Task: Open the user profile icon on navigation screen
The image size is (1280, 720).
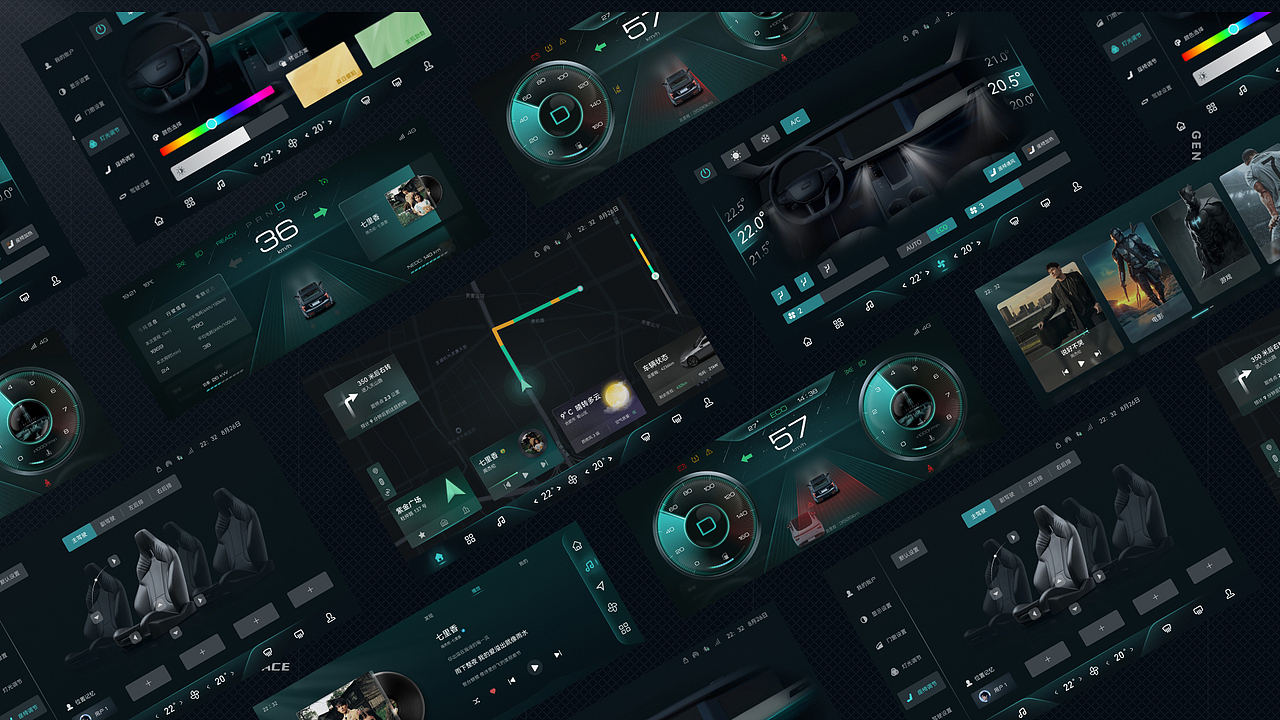Action: [x=708, y=401]
